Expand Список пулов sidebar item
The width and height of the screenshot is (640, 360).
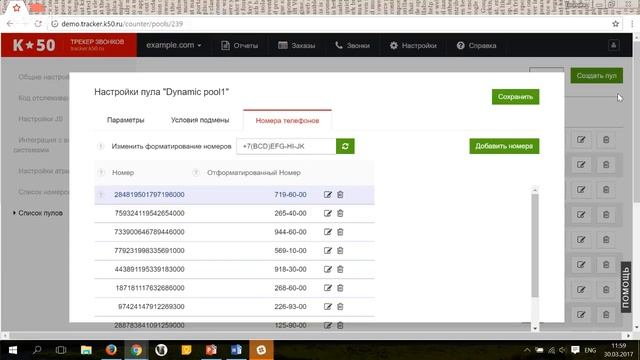point(40,213)
